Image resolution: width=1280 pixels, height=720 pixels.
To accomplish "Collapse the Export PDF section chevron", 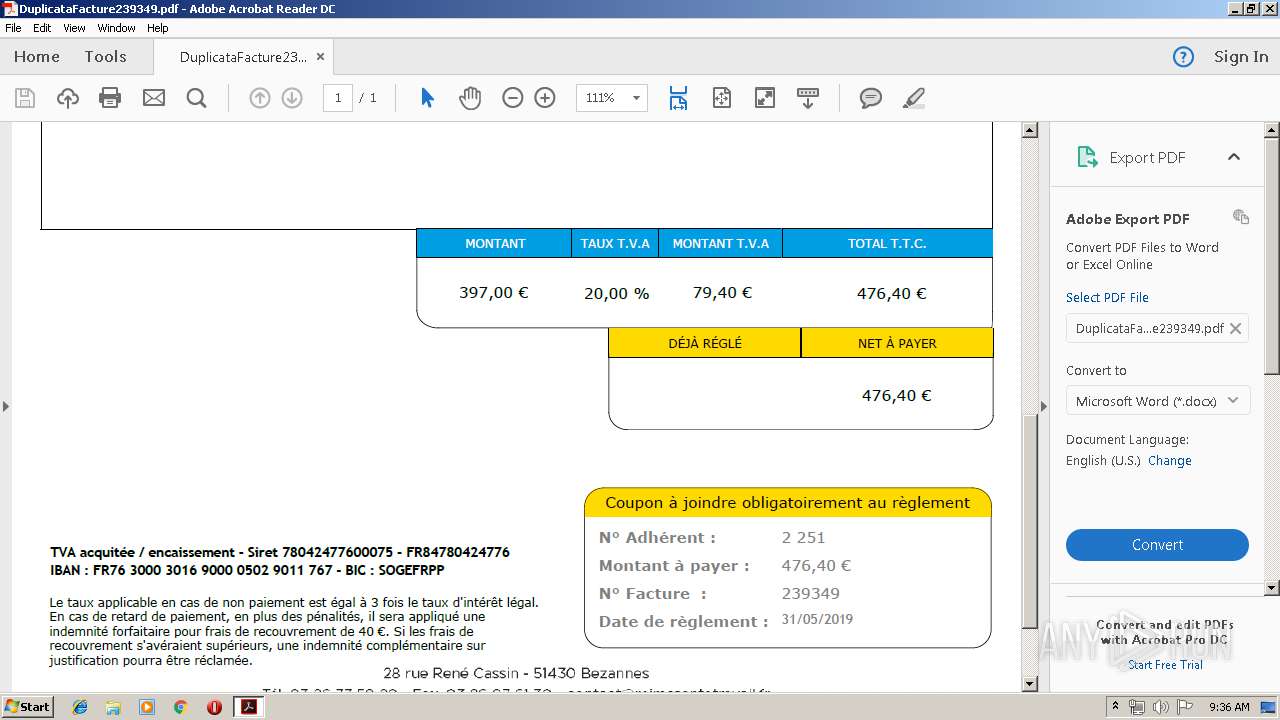I will click(1233, 157).
